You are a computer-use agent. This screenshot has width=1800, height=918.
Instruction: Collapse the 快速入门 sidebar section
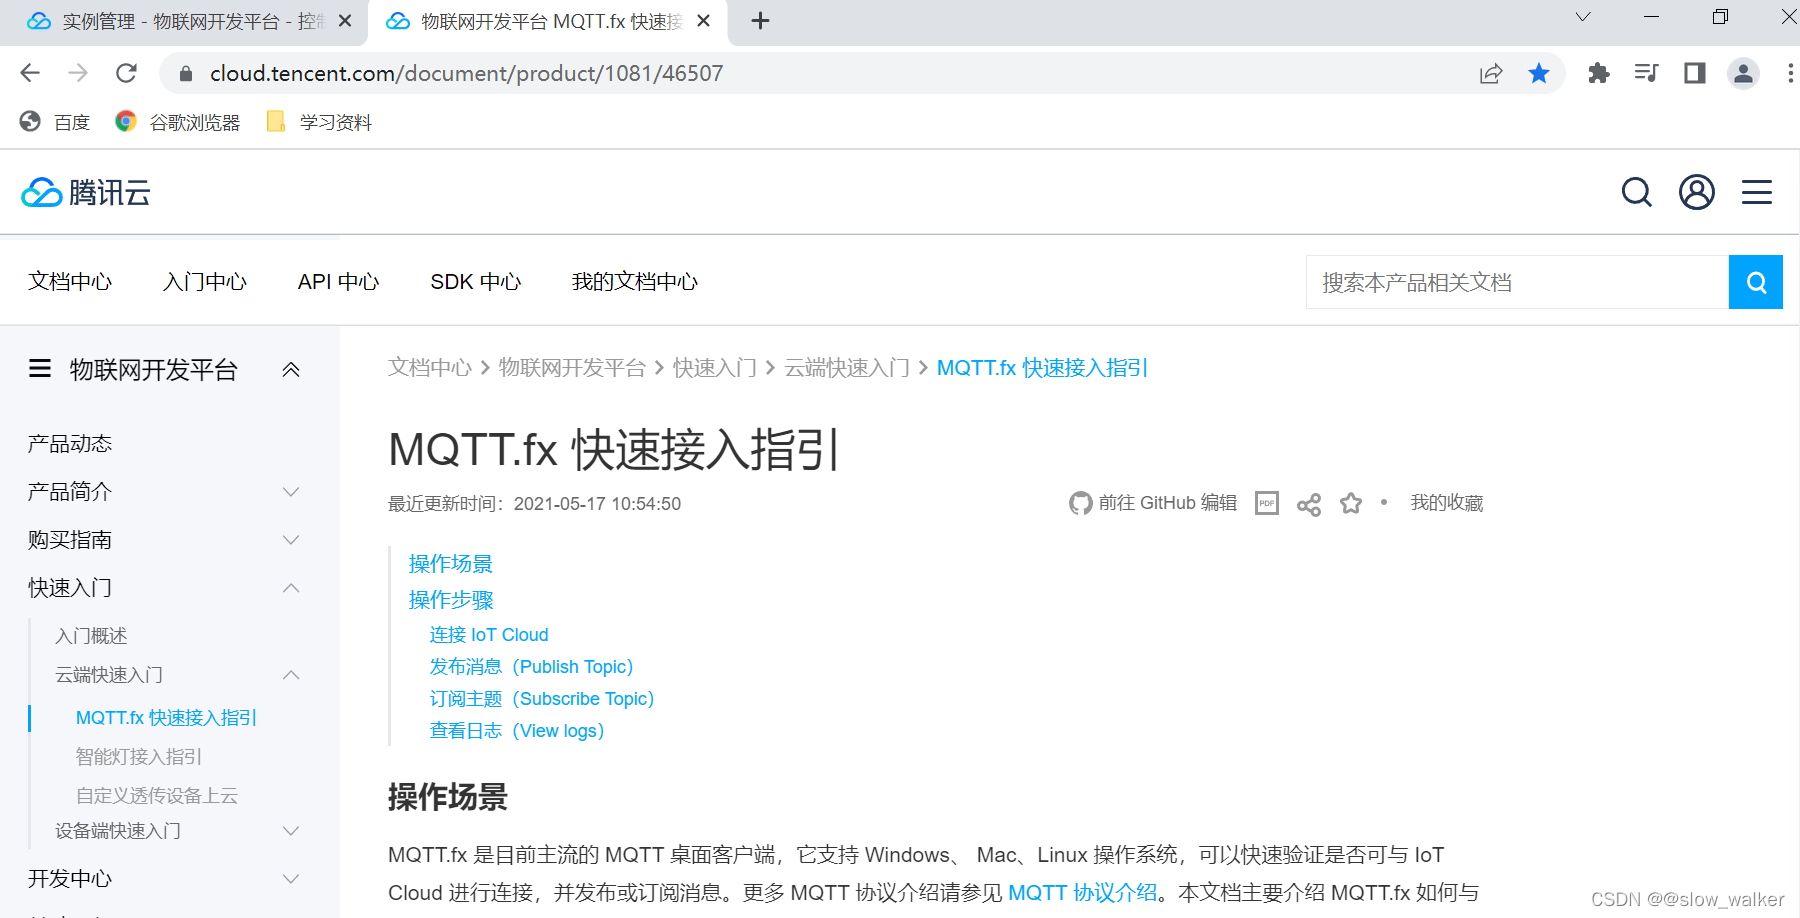coord(291,588)
